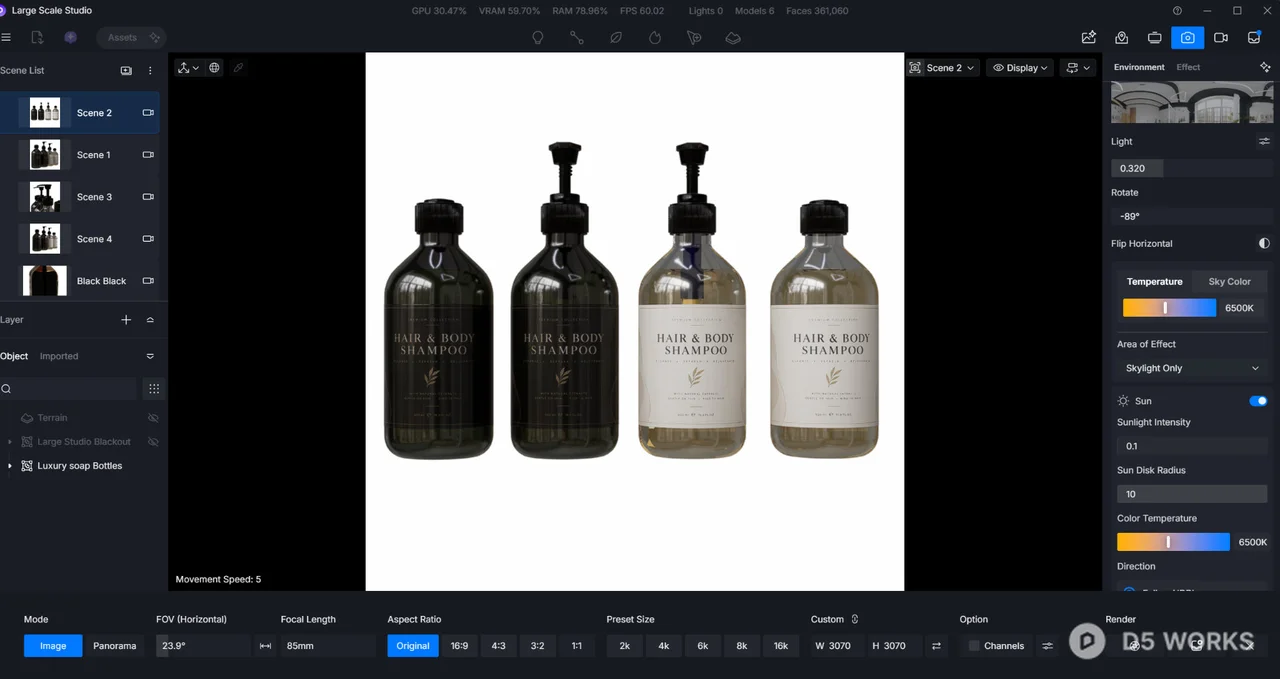Choose the 16:9 aspect ratio

point(459,646)
